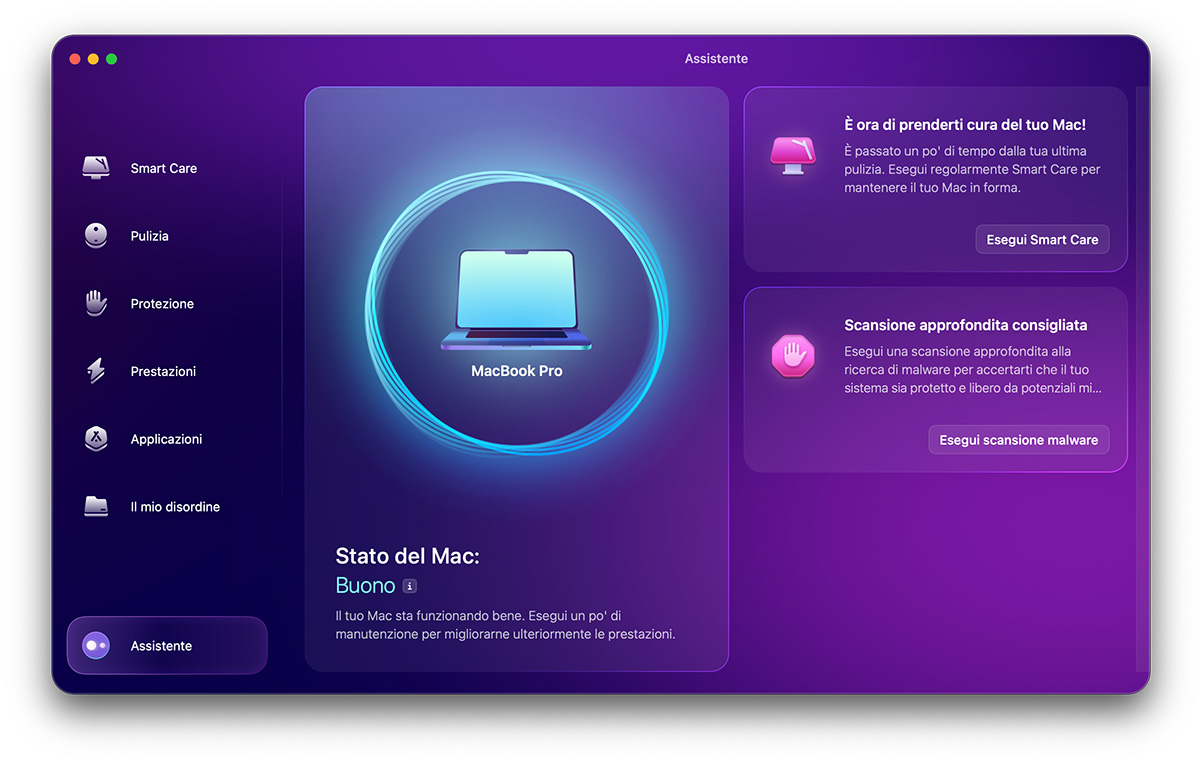Viewport: 1200px width, 761px height.
Task: Click the pink iMac icon in care card
Action: tap(793, 156)
